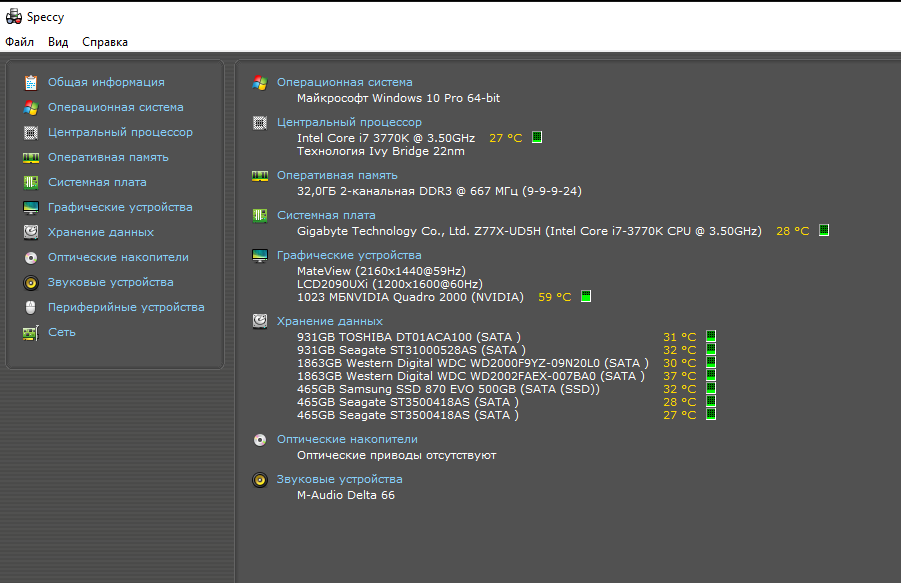Select Центральный процессор in sidebar

(120, 132)
